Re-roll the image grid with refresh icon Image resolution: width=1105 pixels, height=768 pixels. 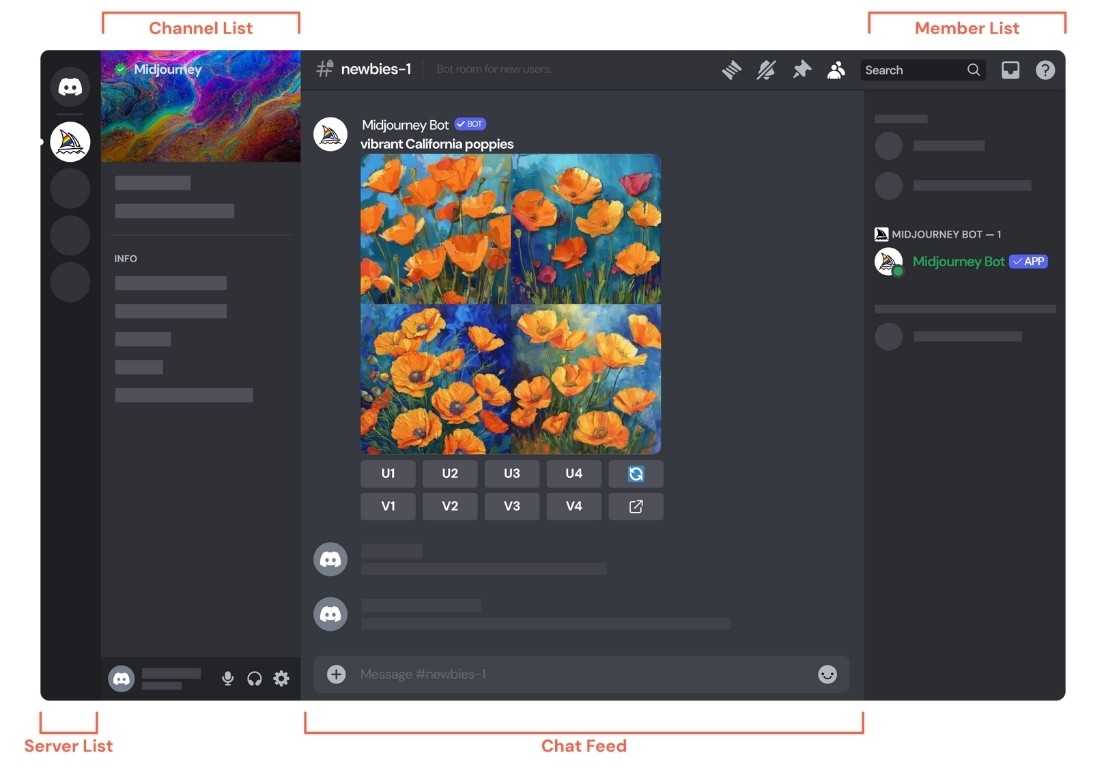coord(636,473)
